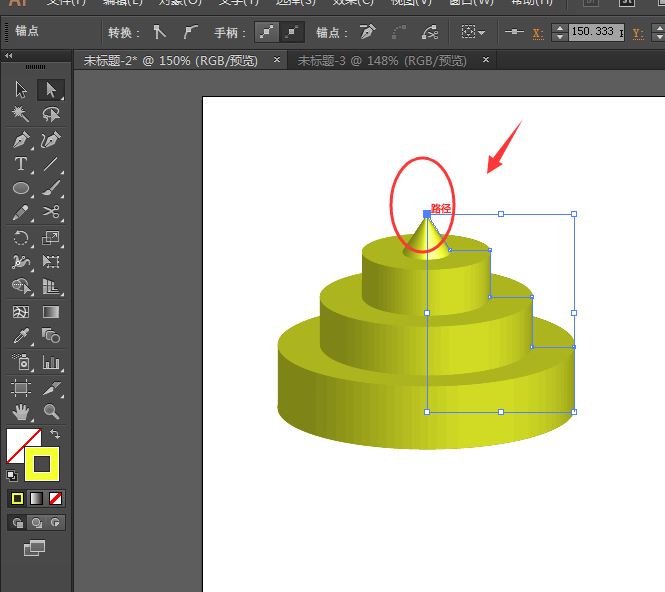
Task: Select the Zoom tool
Action: [51, 411]
